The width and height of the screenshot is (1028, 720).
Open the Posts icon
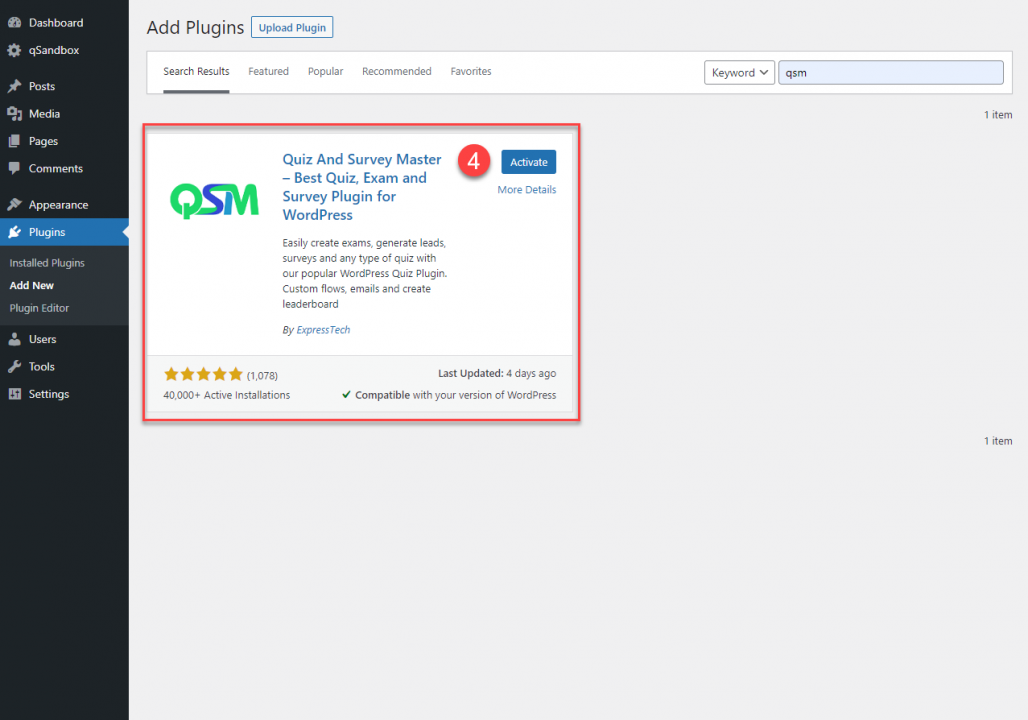point(15,85)
